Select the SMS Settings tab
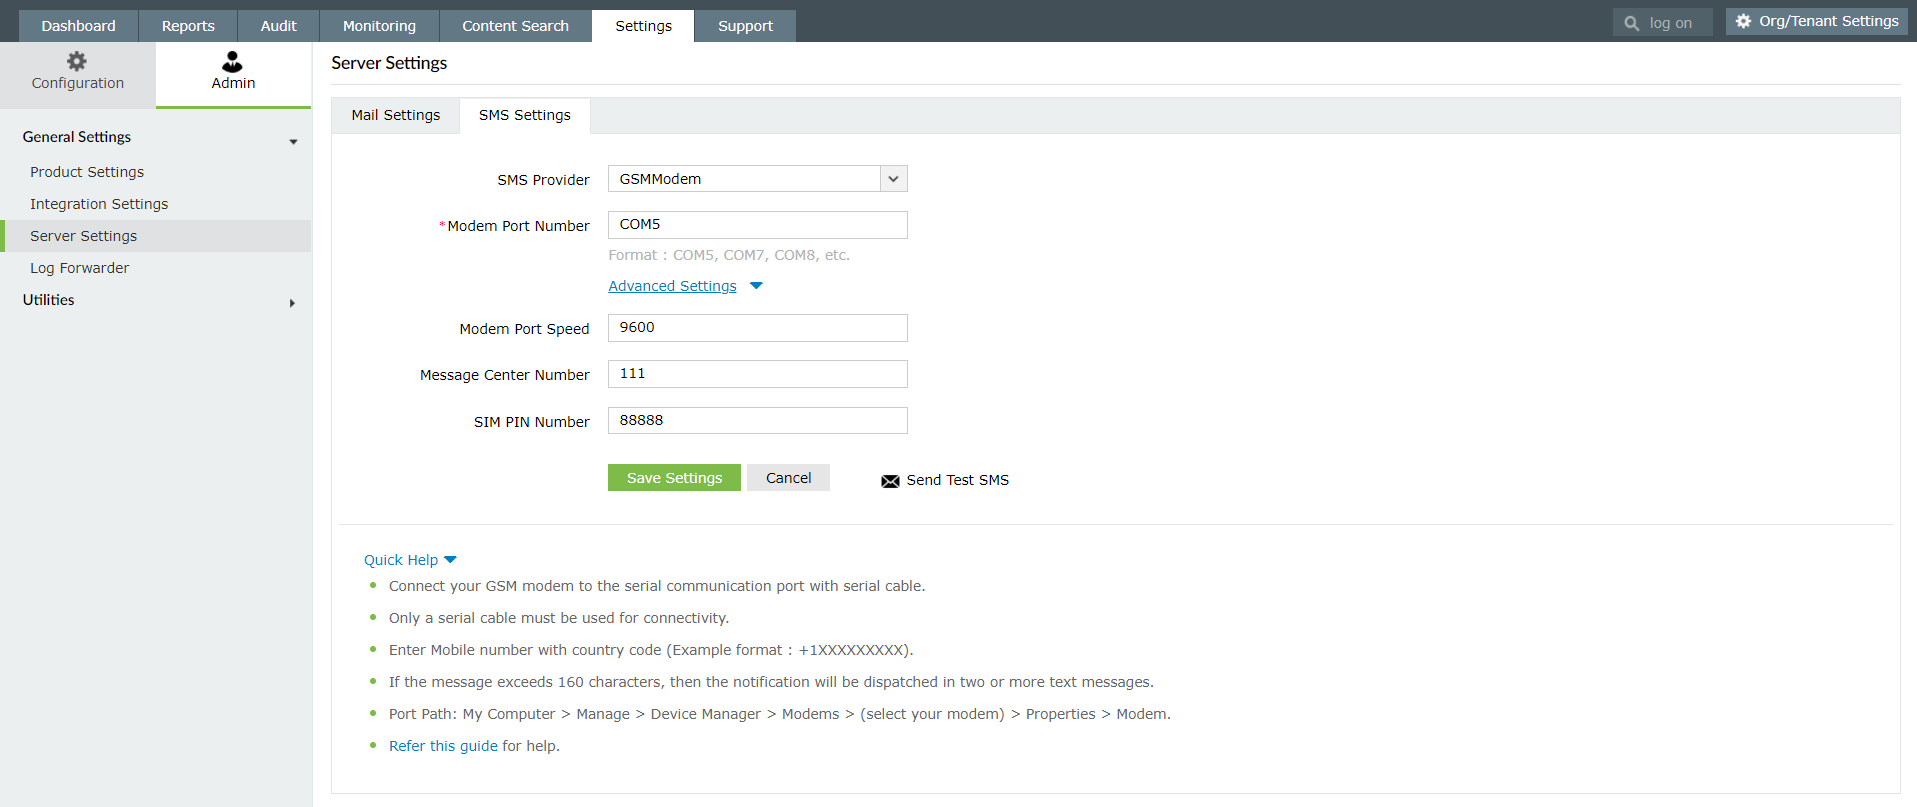1917x807 pixels. (x=524, y=115)
